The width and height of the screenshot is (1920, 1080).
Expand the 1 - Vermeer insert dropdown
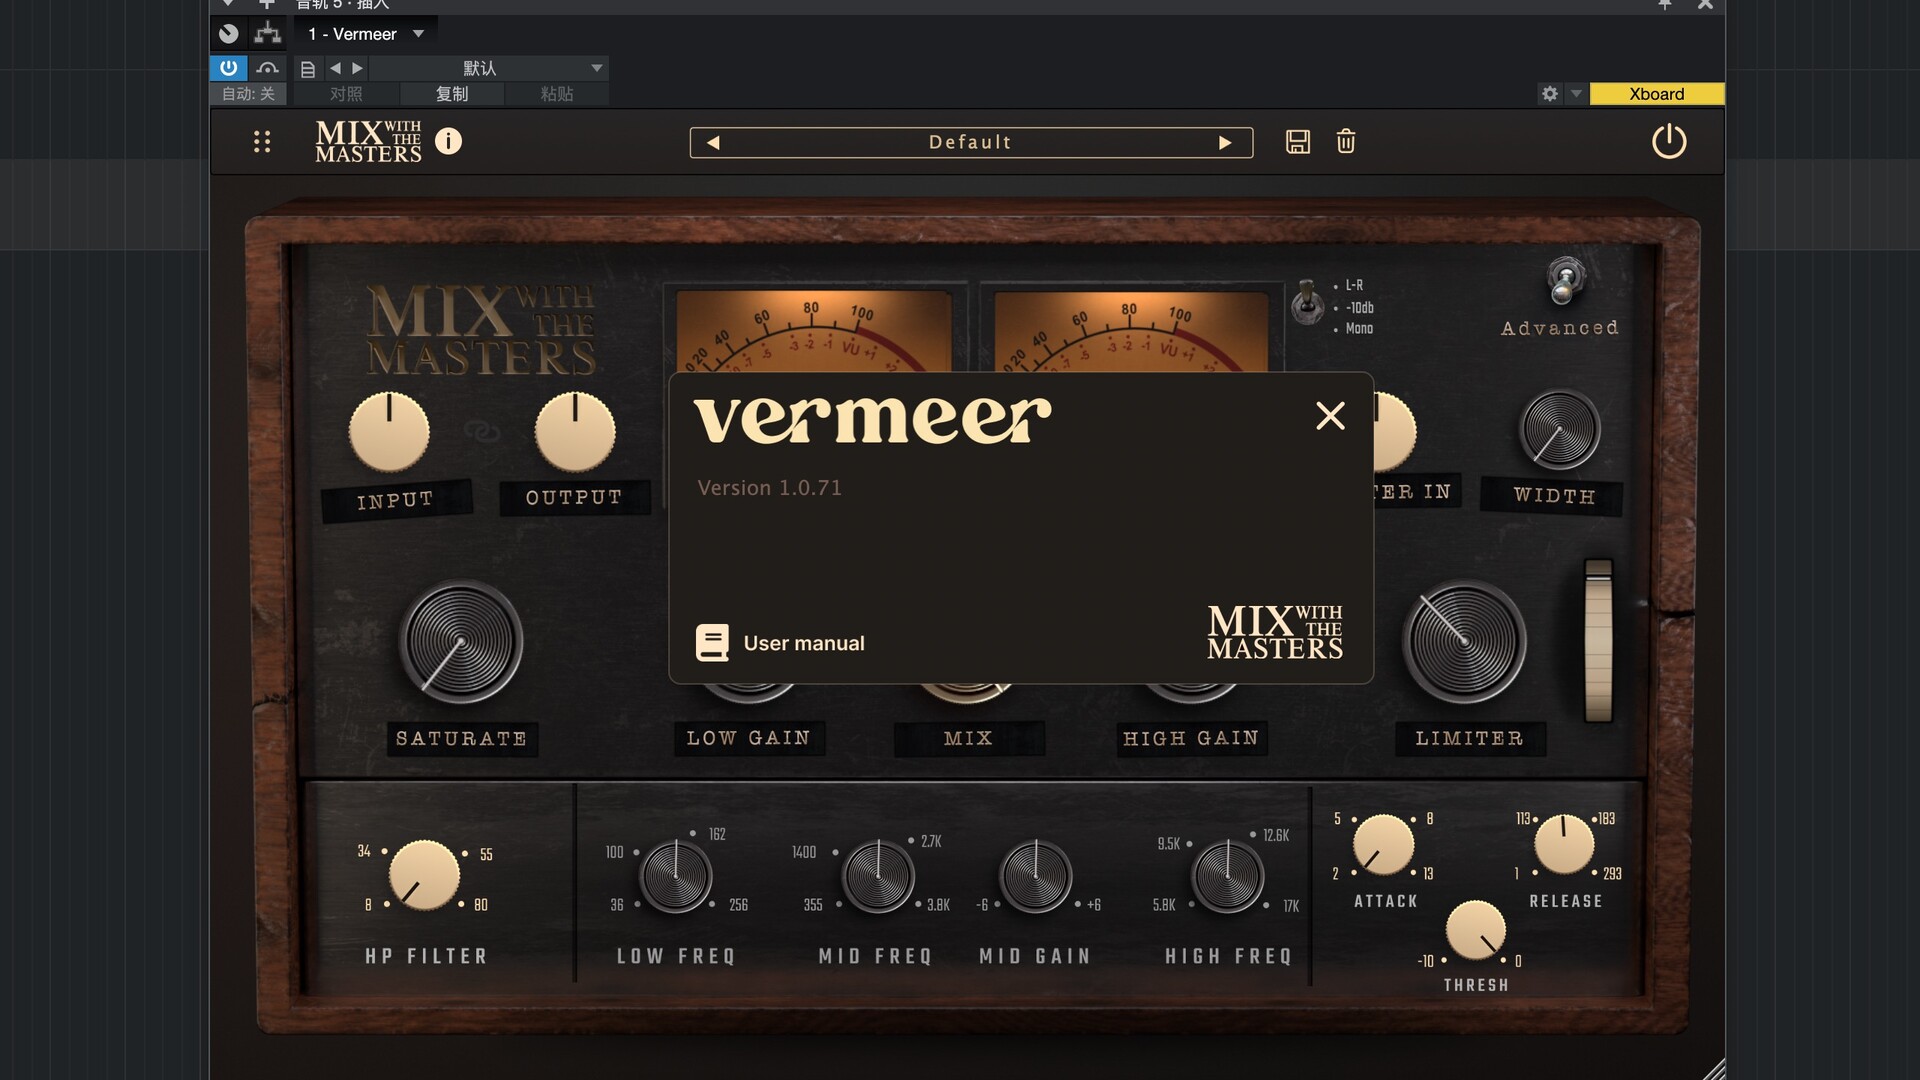pyautogui.click(x=418, y=34)
